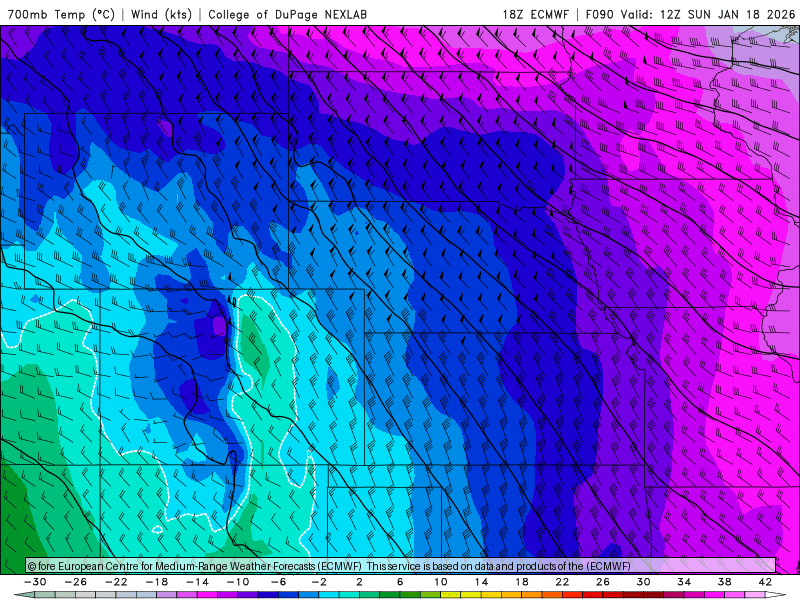This screenshot has height=600, width=800.
Task: Click the -2 value on the temperature scale
Action: click(x=319, y=582)
